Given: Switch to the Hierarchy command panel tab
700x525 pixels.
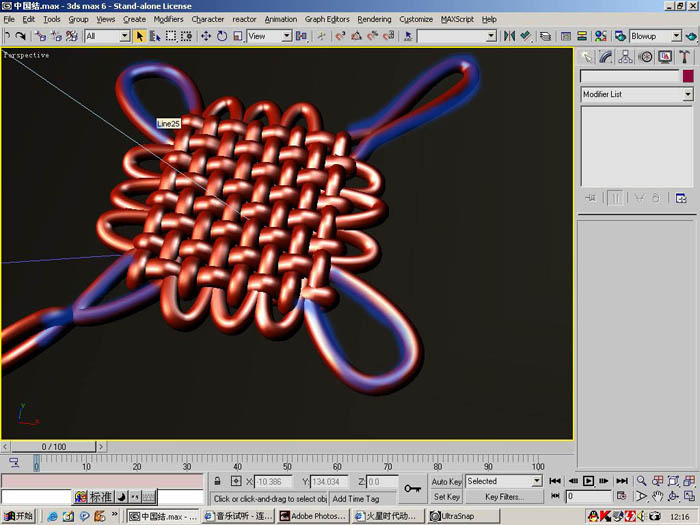Looking at the screenshot, I should [x=625, y=57].
